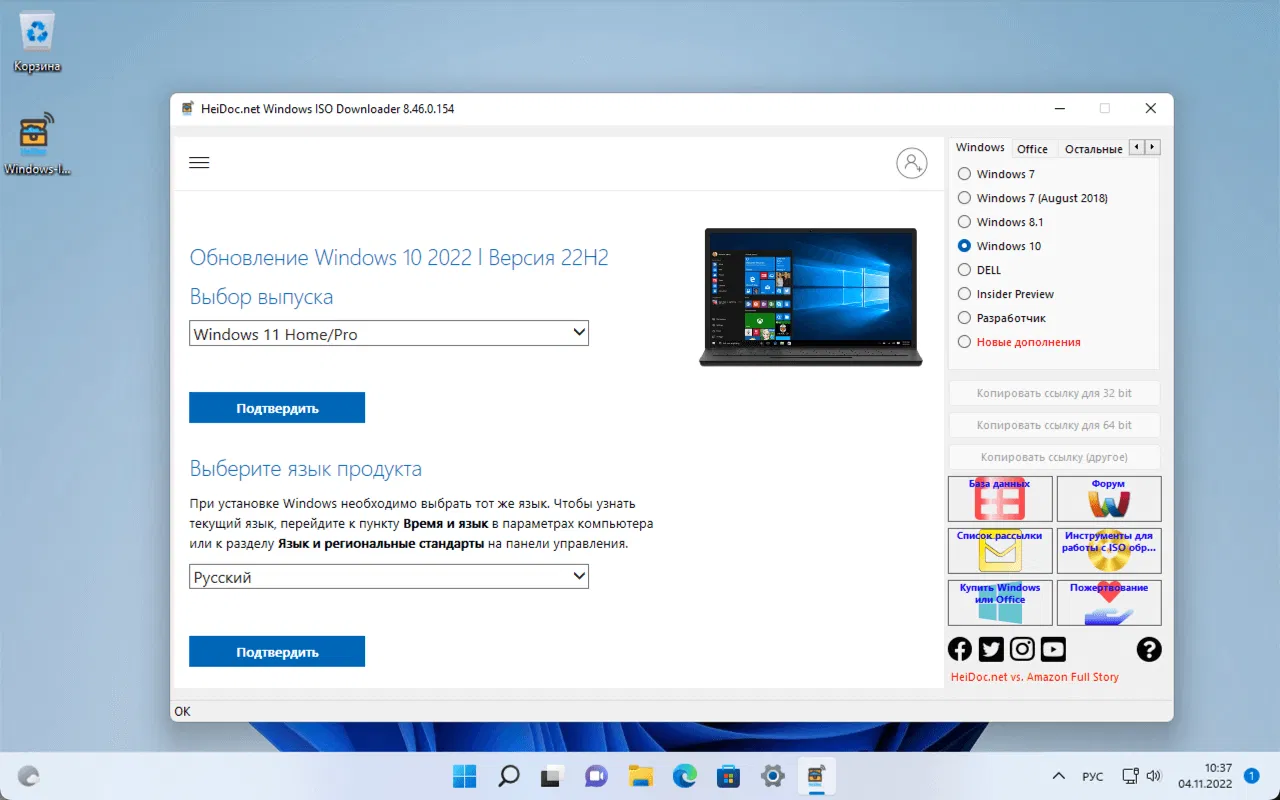Open the Пожертвование donation icon

click(1108, 602)
